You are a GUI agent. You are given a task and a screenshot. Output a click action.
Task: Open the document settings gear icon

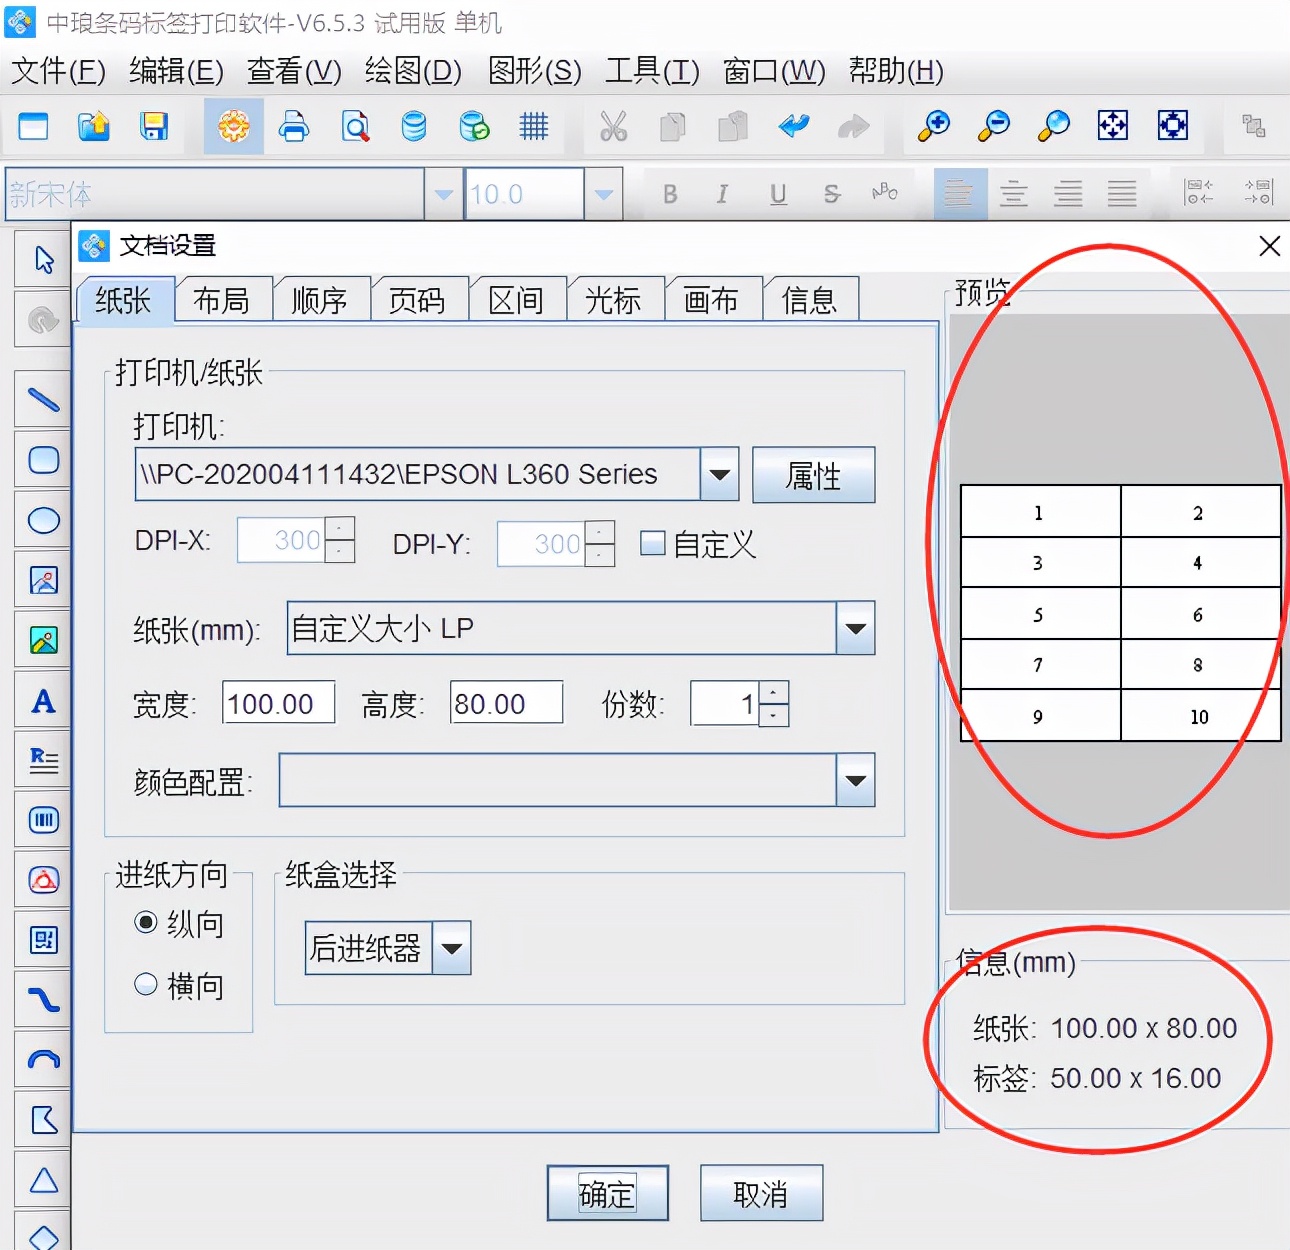(233, 126)
